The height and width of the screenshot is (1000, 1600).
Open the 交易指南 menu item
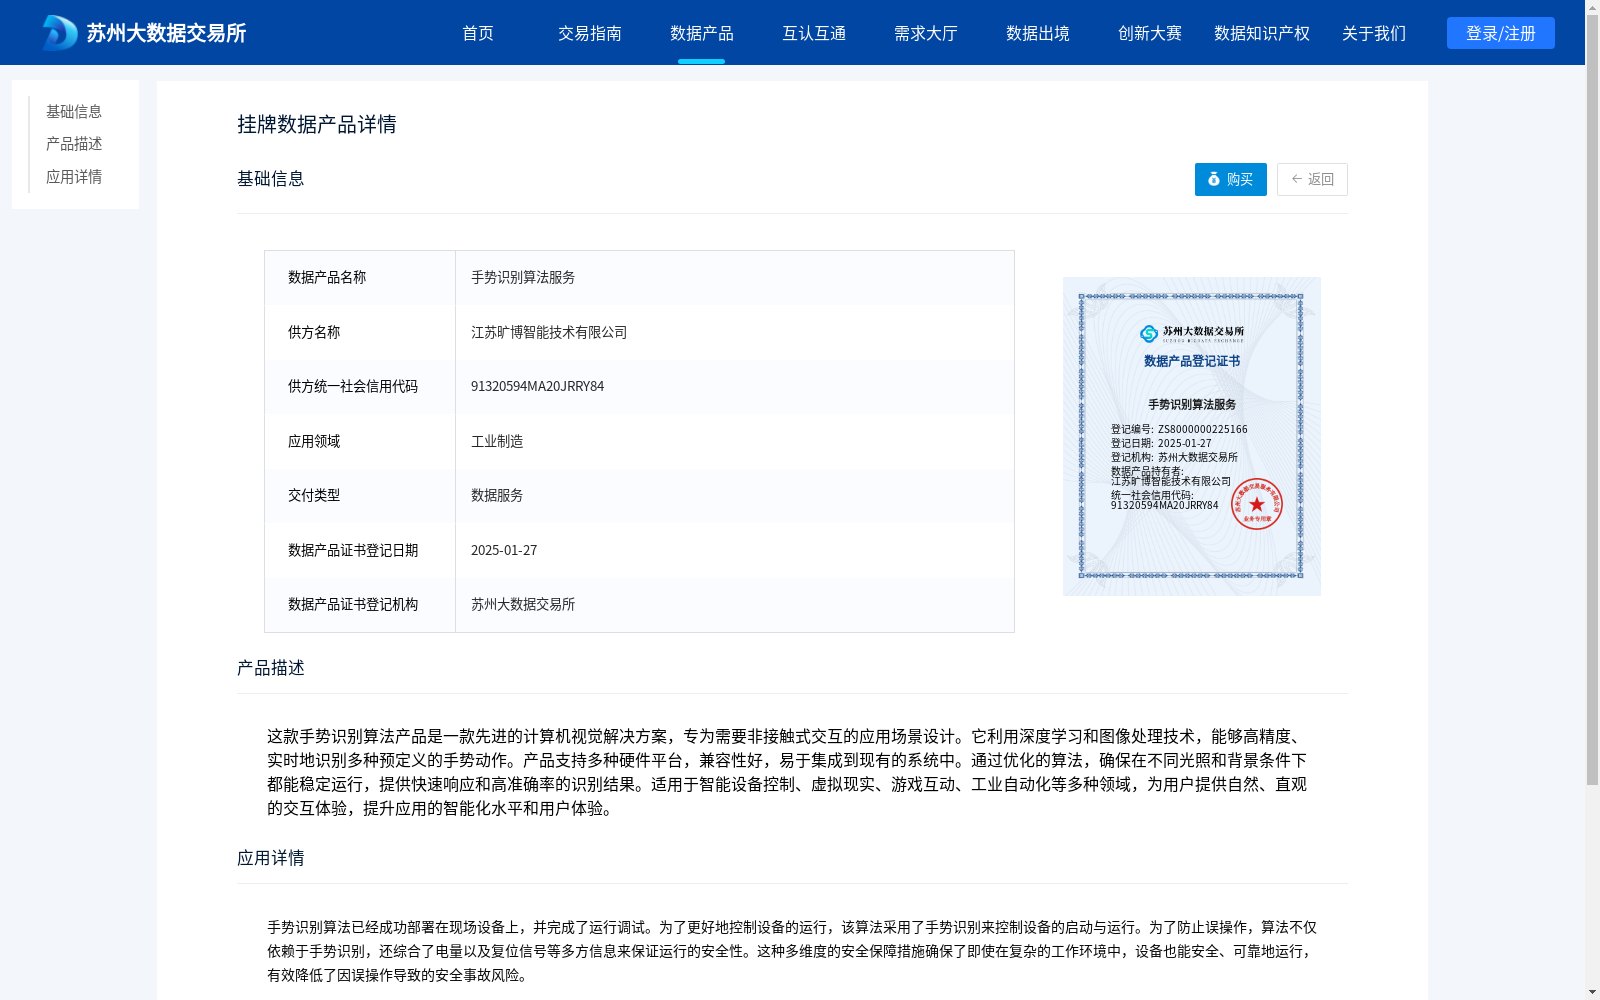pos(590,33)
